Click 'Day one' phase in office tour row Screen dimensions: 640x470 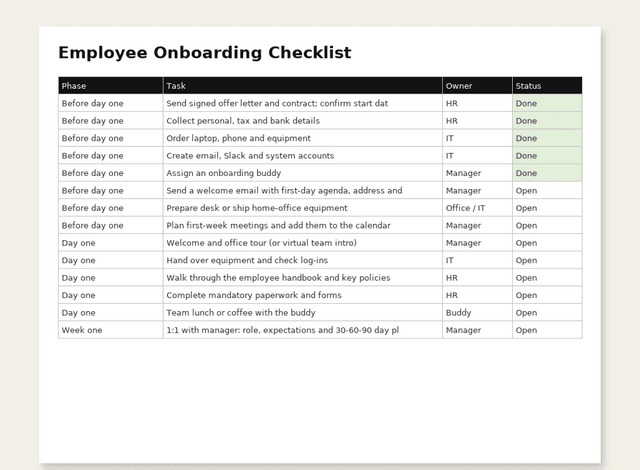111,243
